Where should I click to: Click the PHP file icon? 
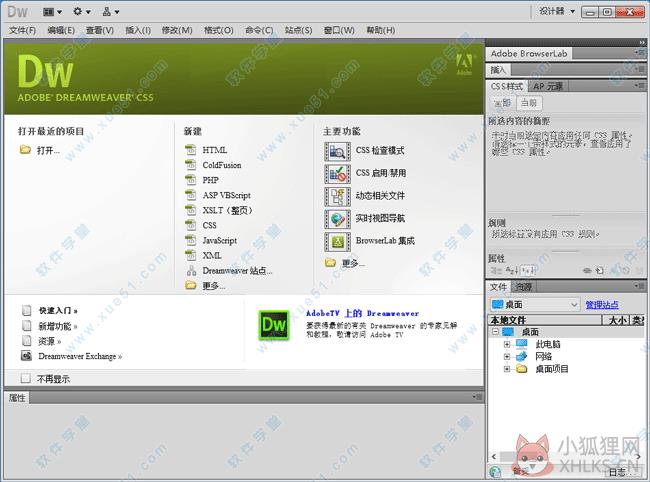190,180
